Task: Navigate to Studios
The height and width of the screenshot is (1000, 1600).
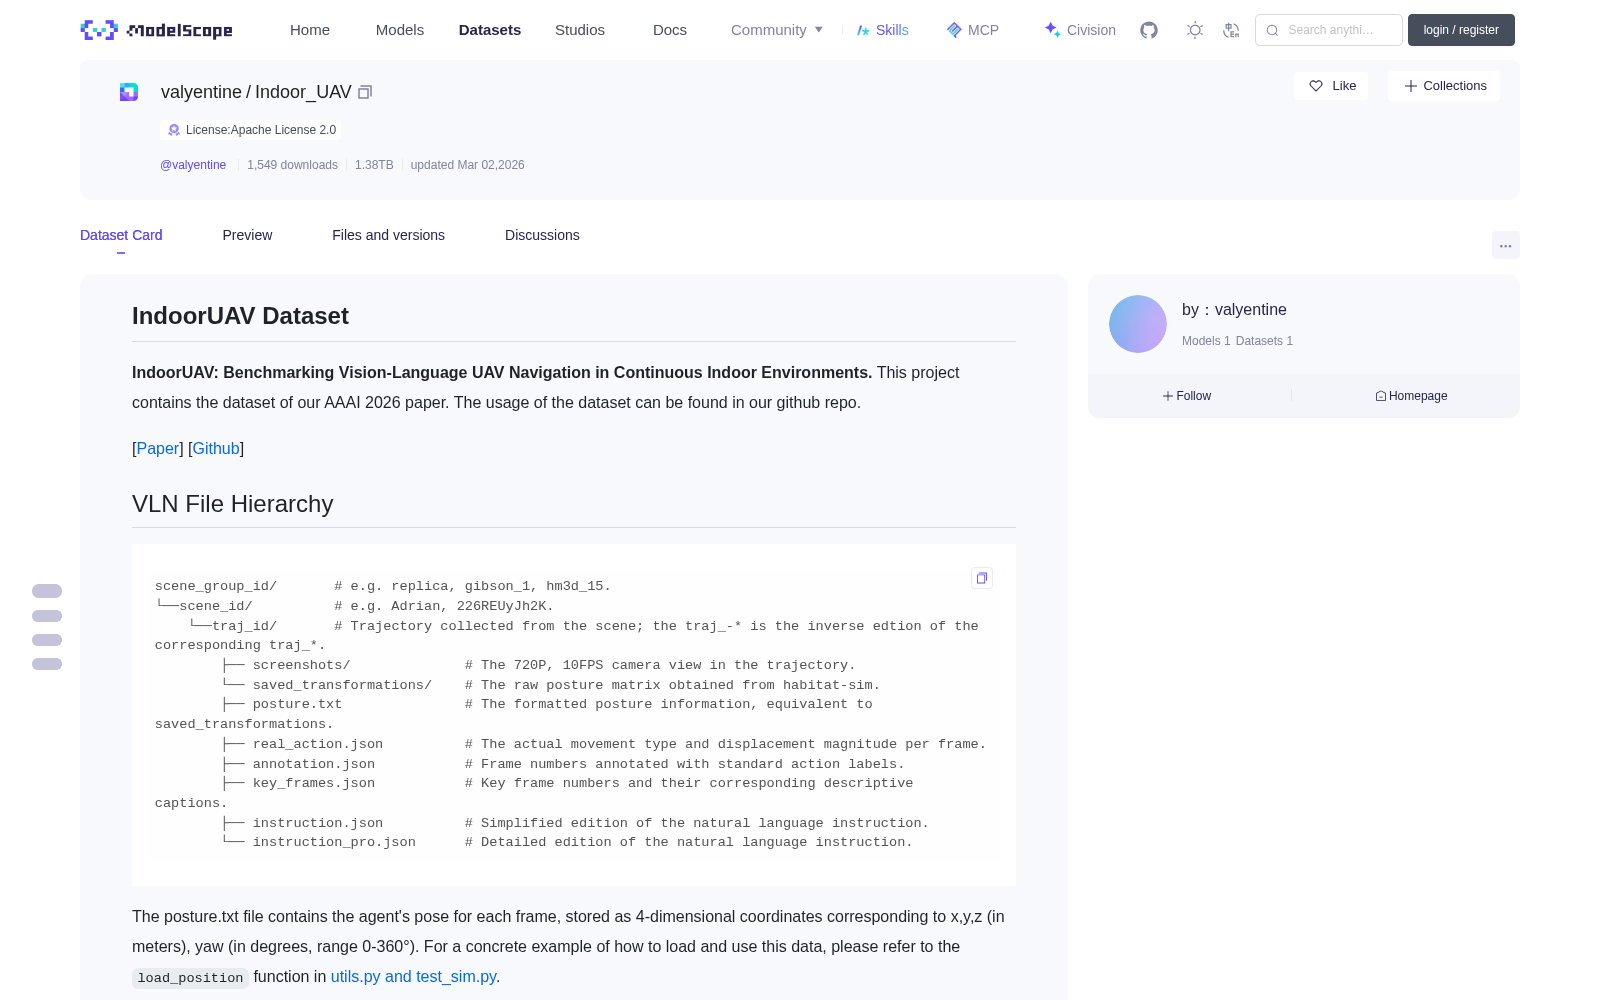Action: pos(580,30)
